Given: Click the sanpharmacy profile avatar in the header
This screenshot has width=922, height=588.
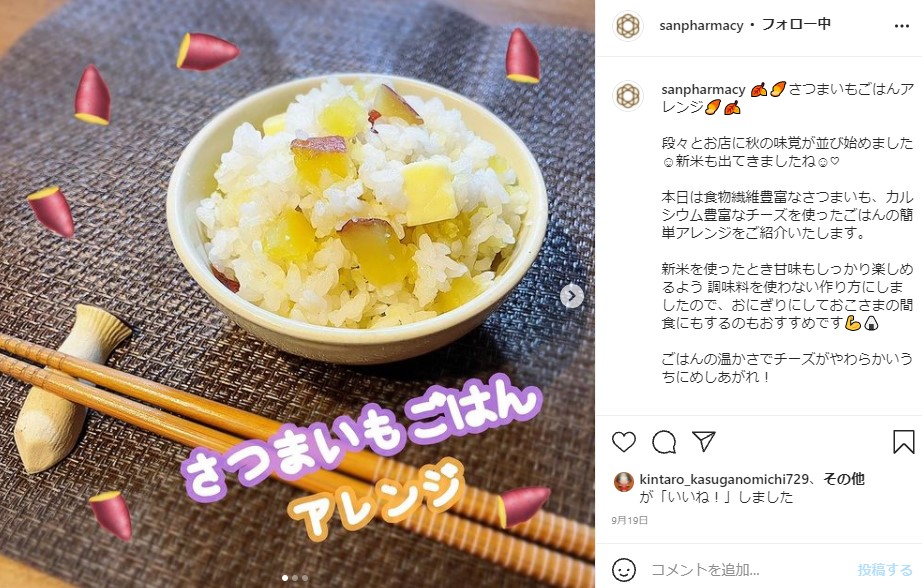Looking at the screenshot, I should pyautogui.click(x=627, y=26).
